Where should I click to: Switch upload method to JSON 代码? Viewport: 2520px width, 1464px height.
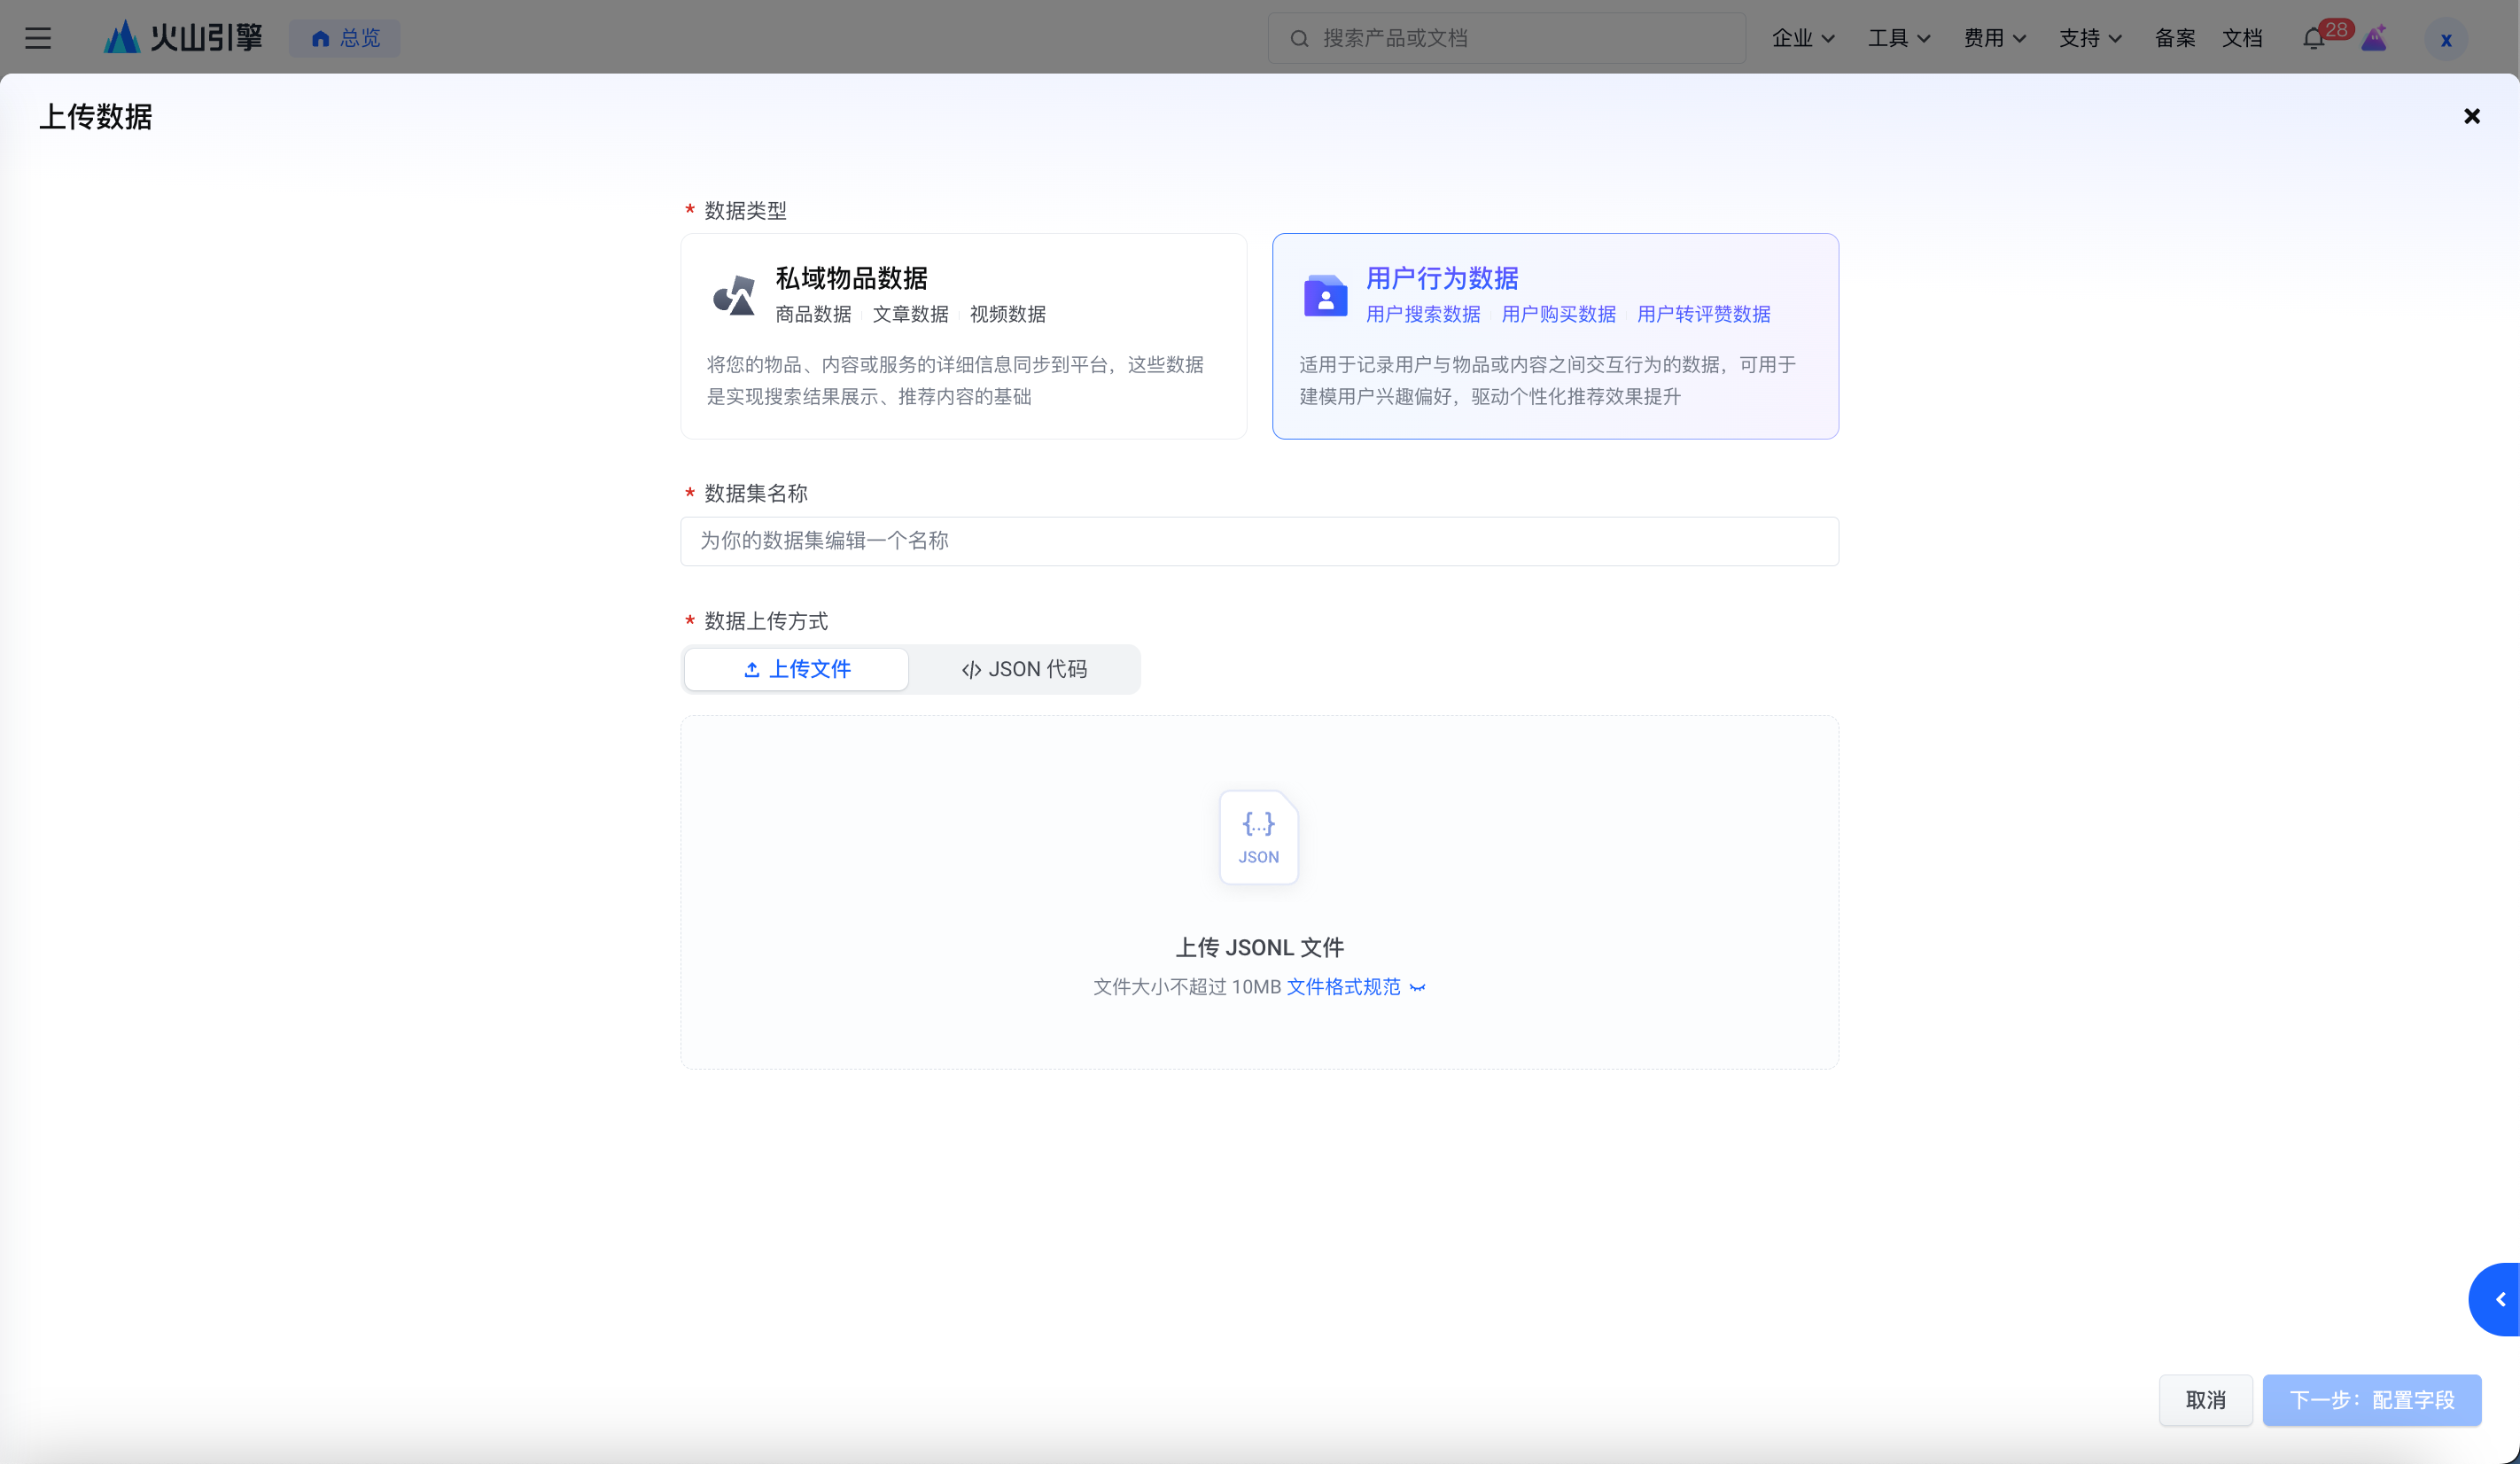click(x=1024, y=669)
